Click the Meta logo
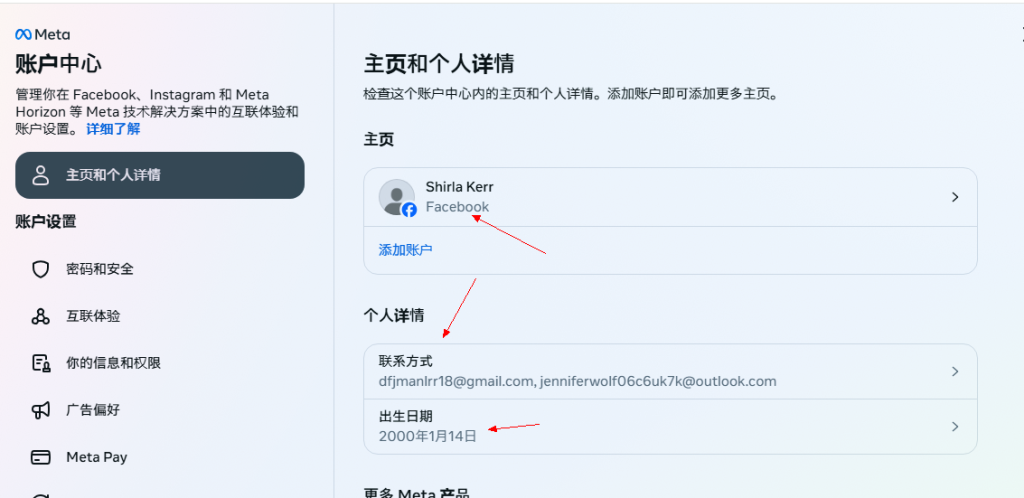The width and height of the screenshot is (1024, 498). point(42,34)
